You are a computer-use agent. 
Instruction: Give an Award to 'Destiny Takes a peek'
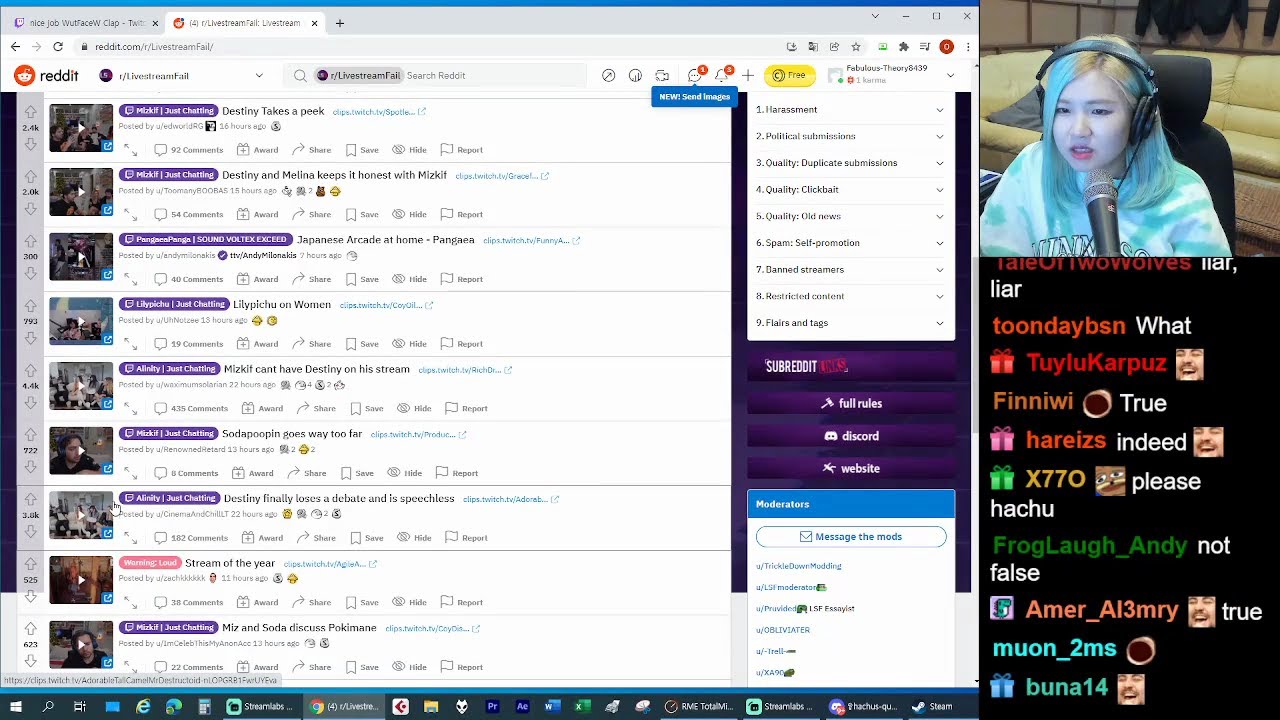pos(258,150)
